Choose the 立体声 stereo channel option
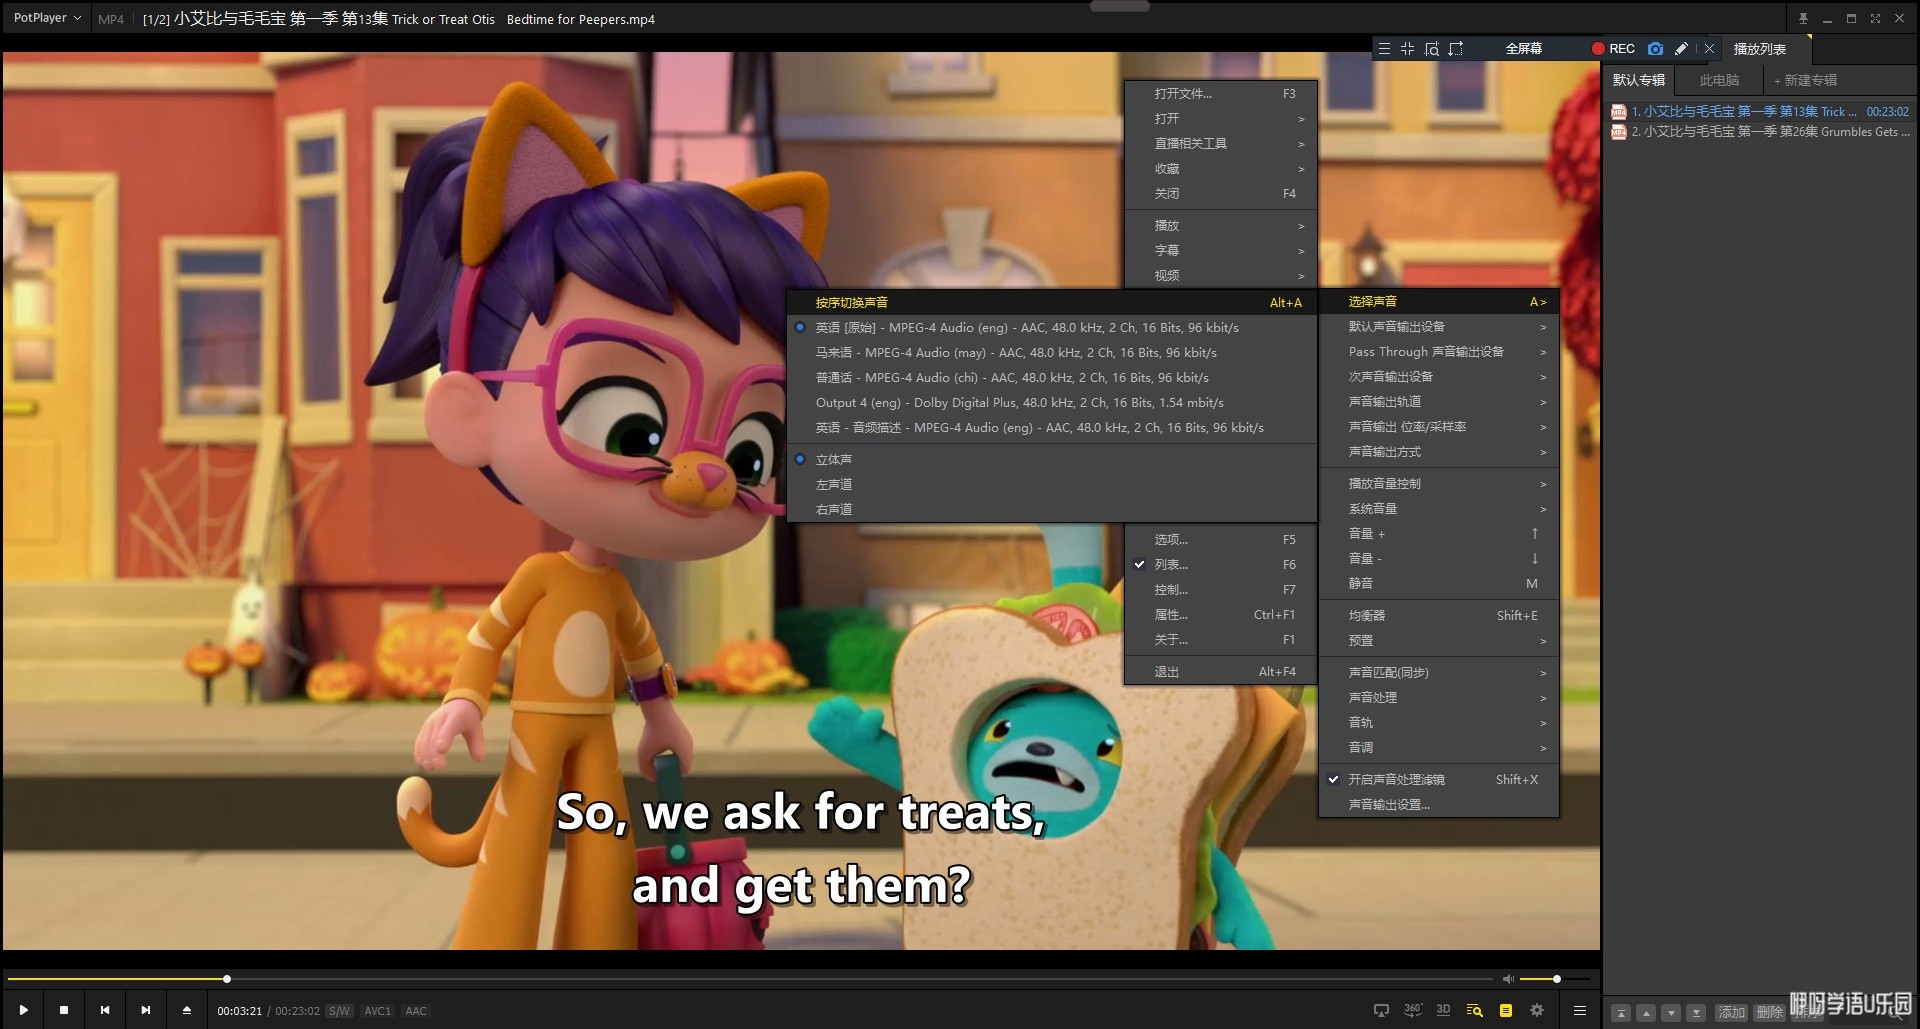Screen dimensions: 1920x1029 1051,459
